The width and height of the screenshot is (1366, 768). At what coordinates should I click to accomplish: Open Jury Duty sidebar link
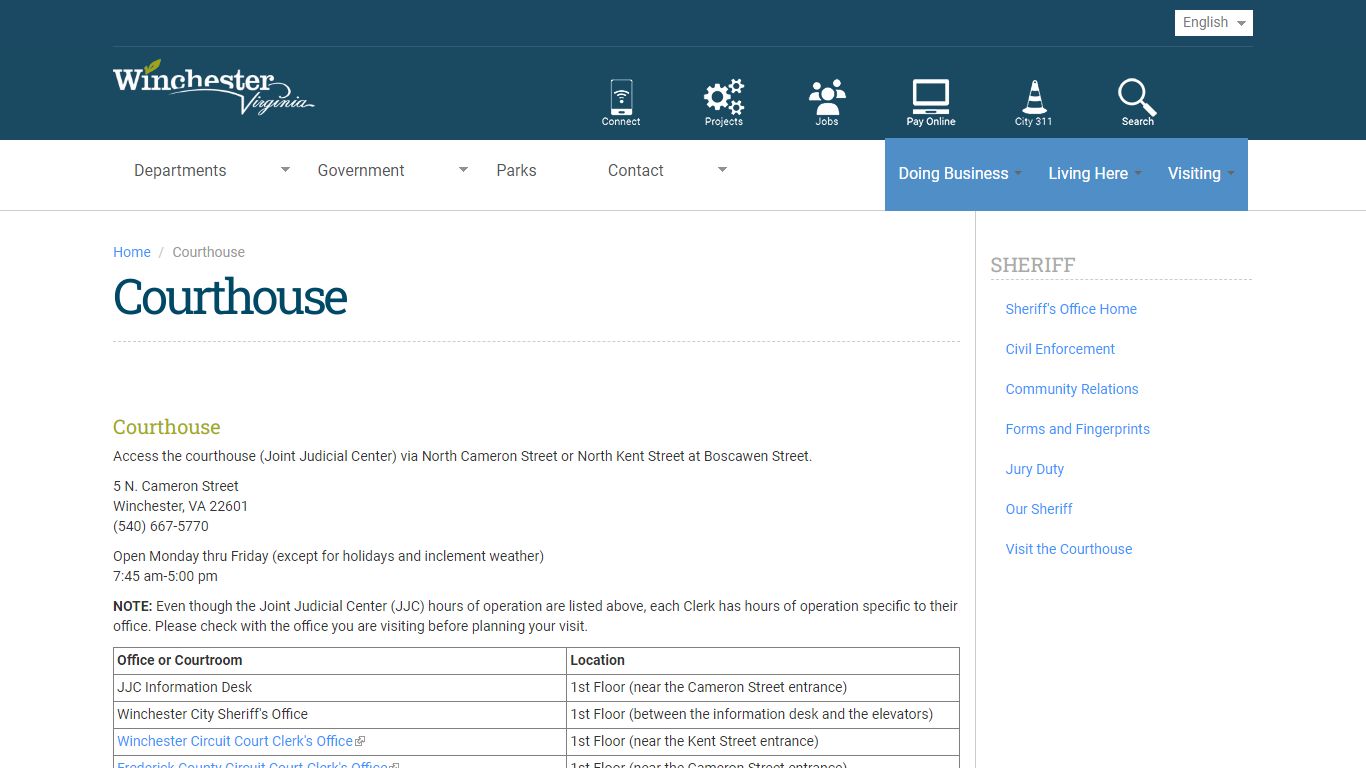coord(1035,469)
